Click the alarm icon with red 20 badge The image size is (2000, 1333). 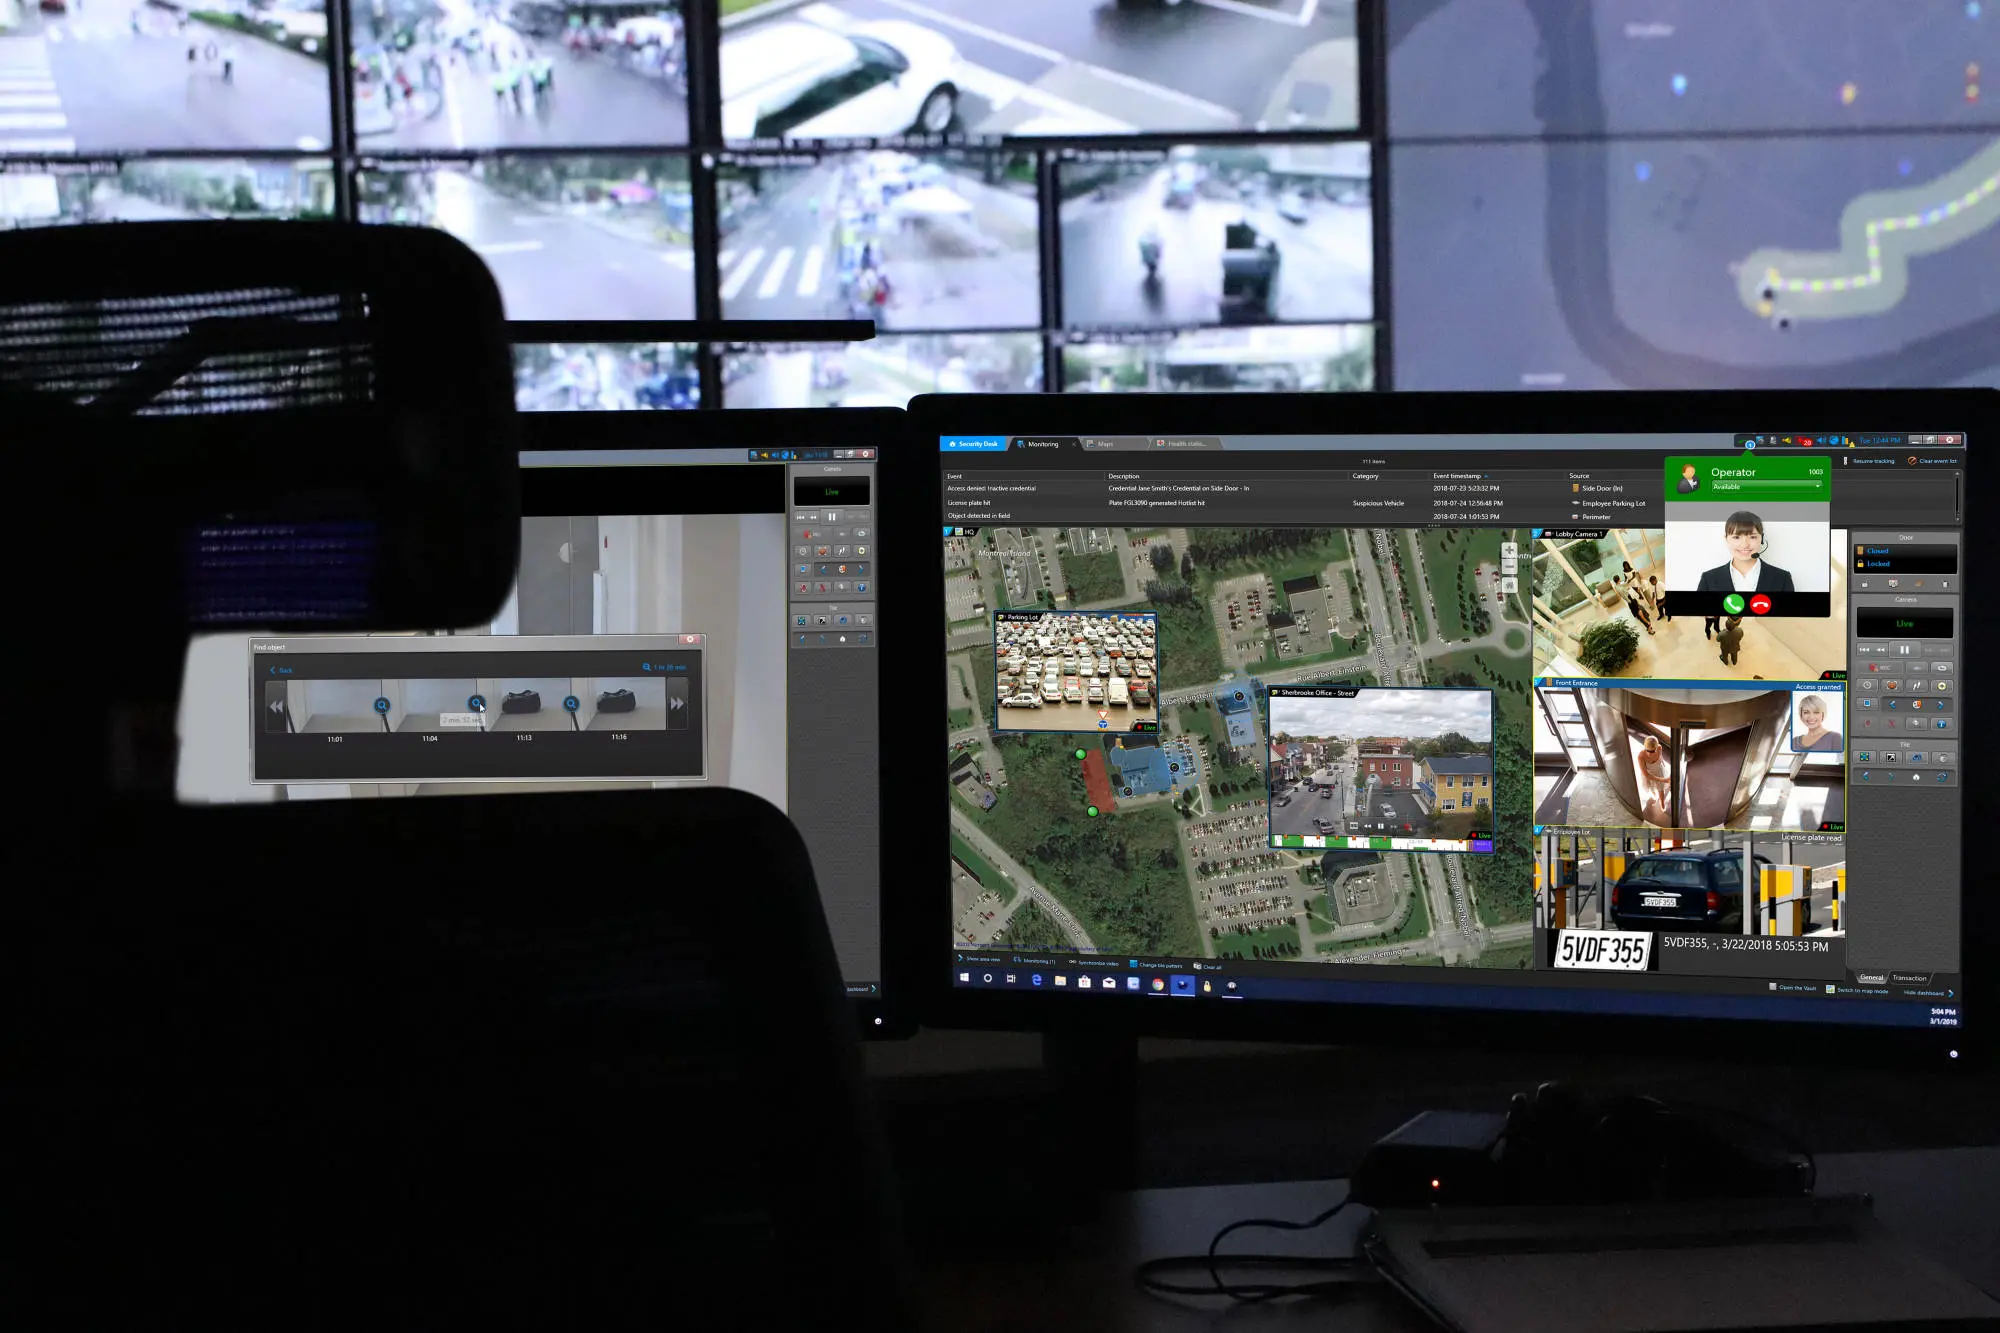coord(1804,441)
